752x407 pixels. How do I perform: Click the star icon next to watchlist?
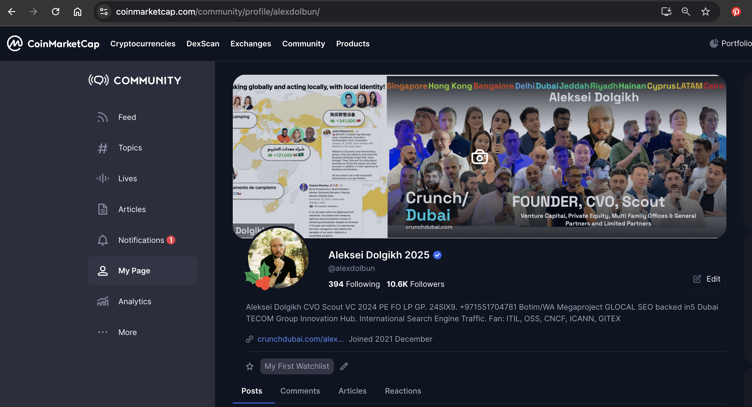[250, 367]
